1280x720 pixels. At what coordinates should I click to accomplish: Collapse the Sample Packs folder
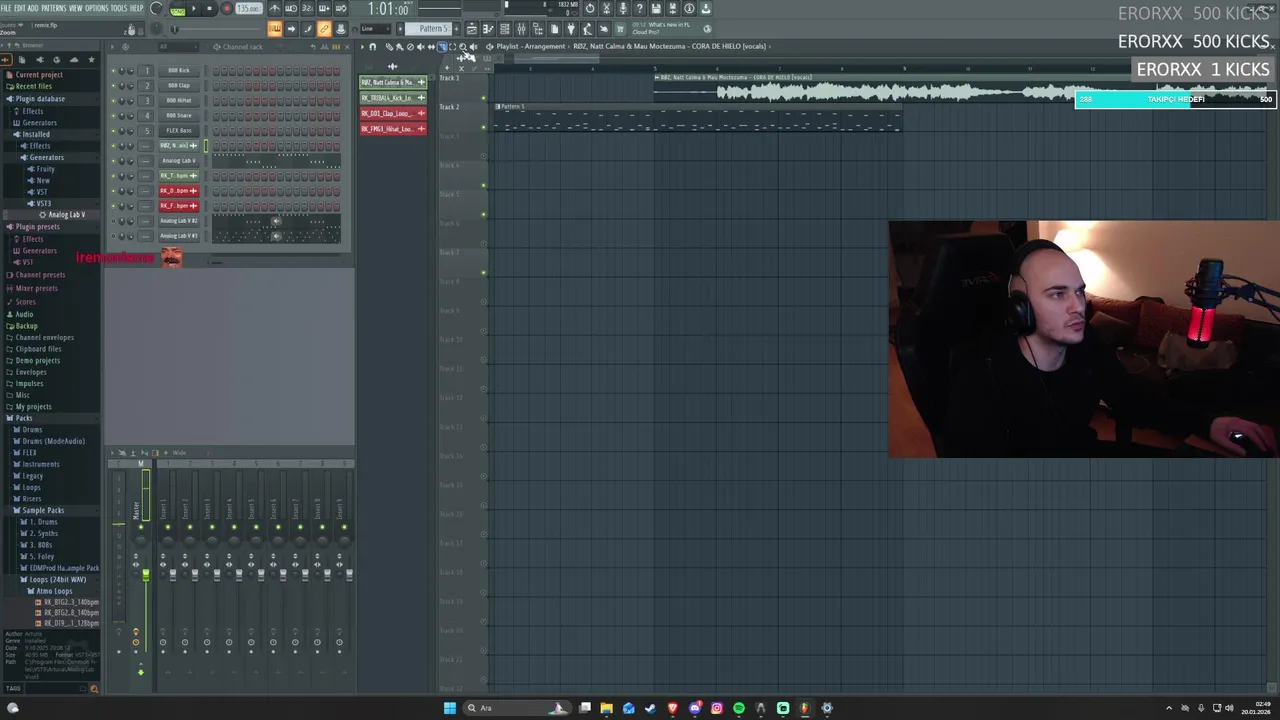click(43, 510)
